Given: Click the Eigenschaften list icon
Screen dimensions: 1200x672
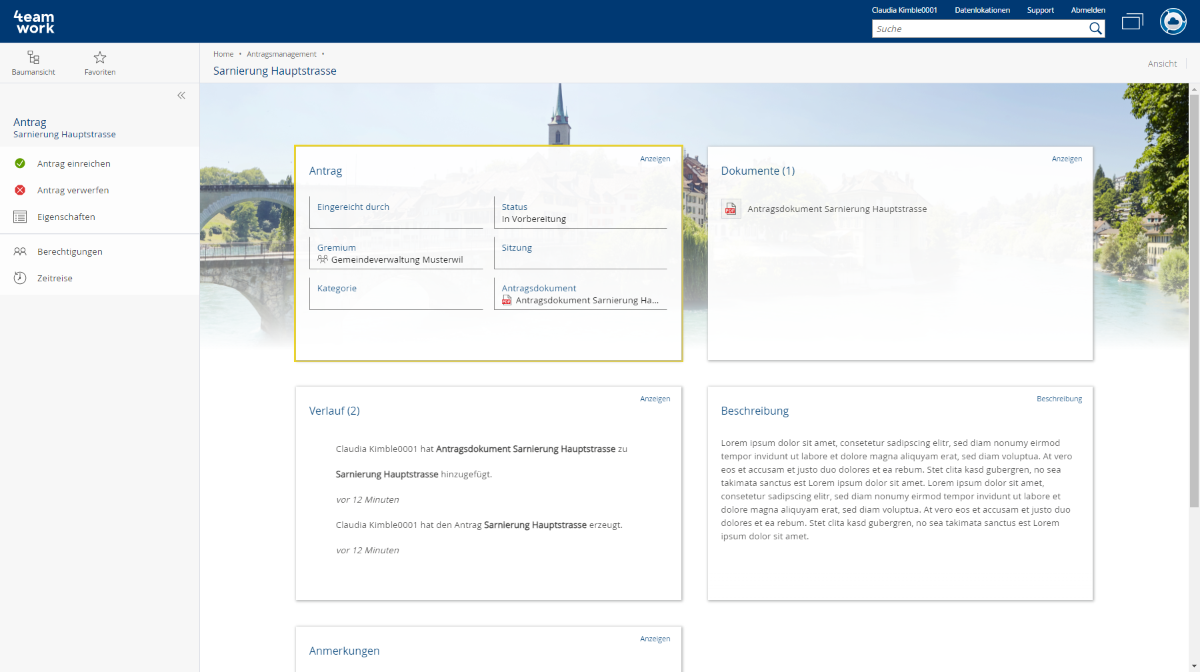Looking at the screenshot, I should 20,216.
